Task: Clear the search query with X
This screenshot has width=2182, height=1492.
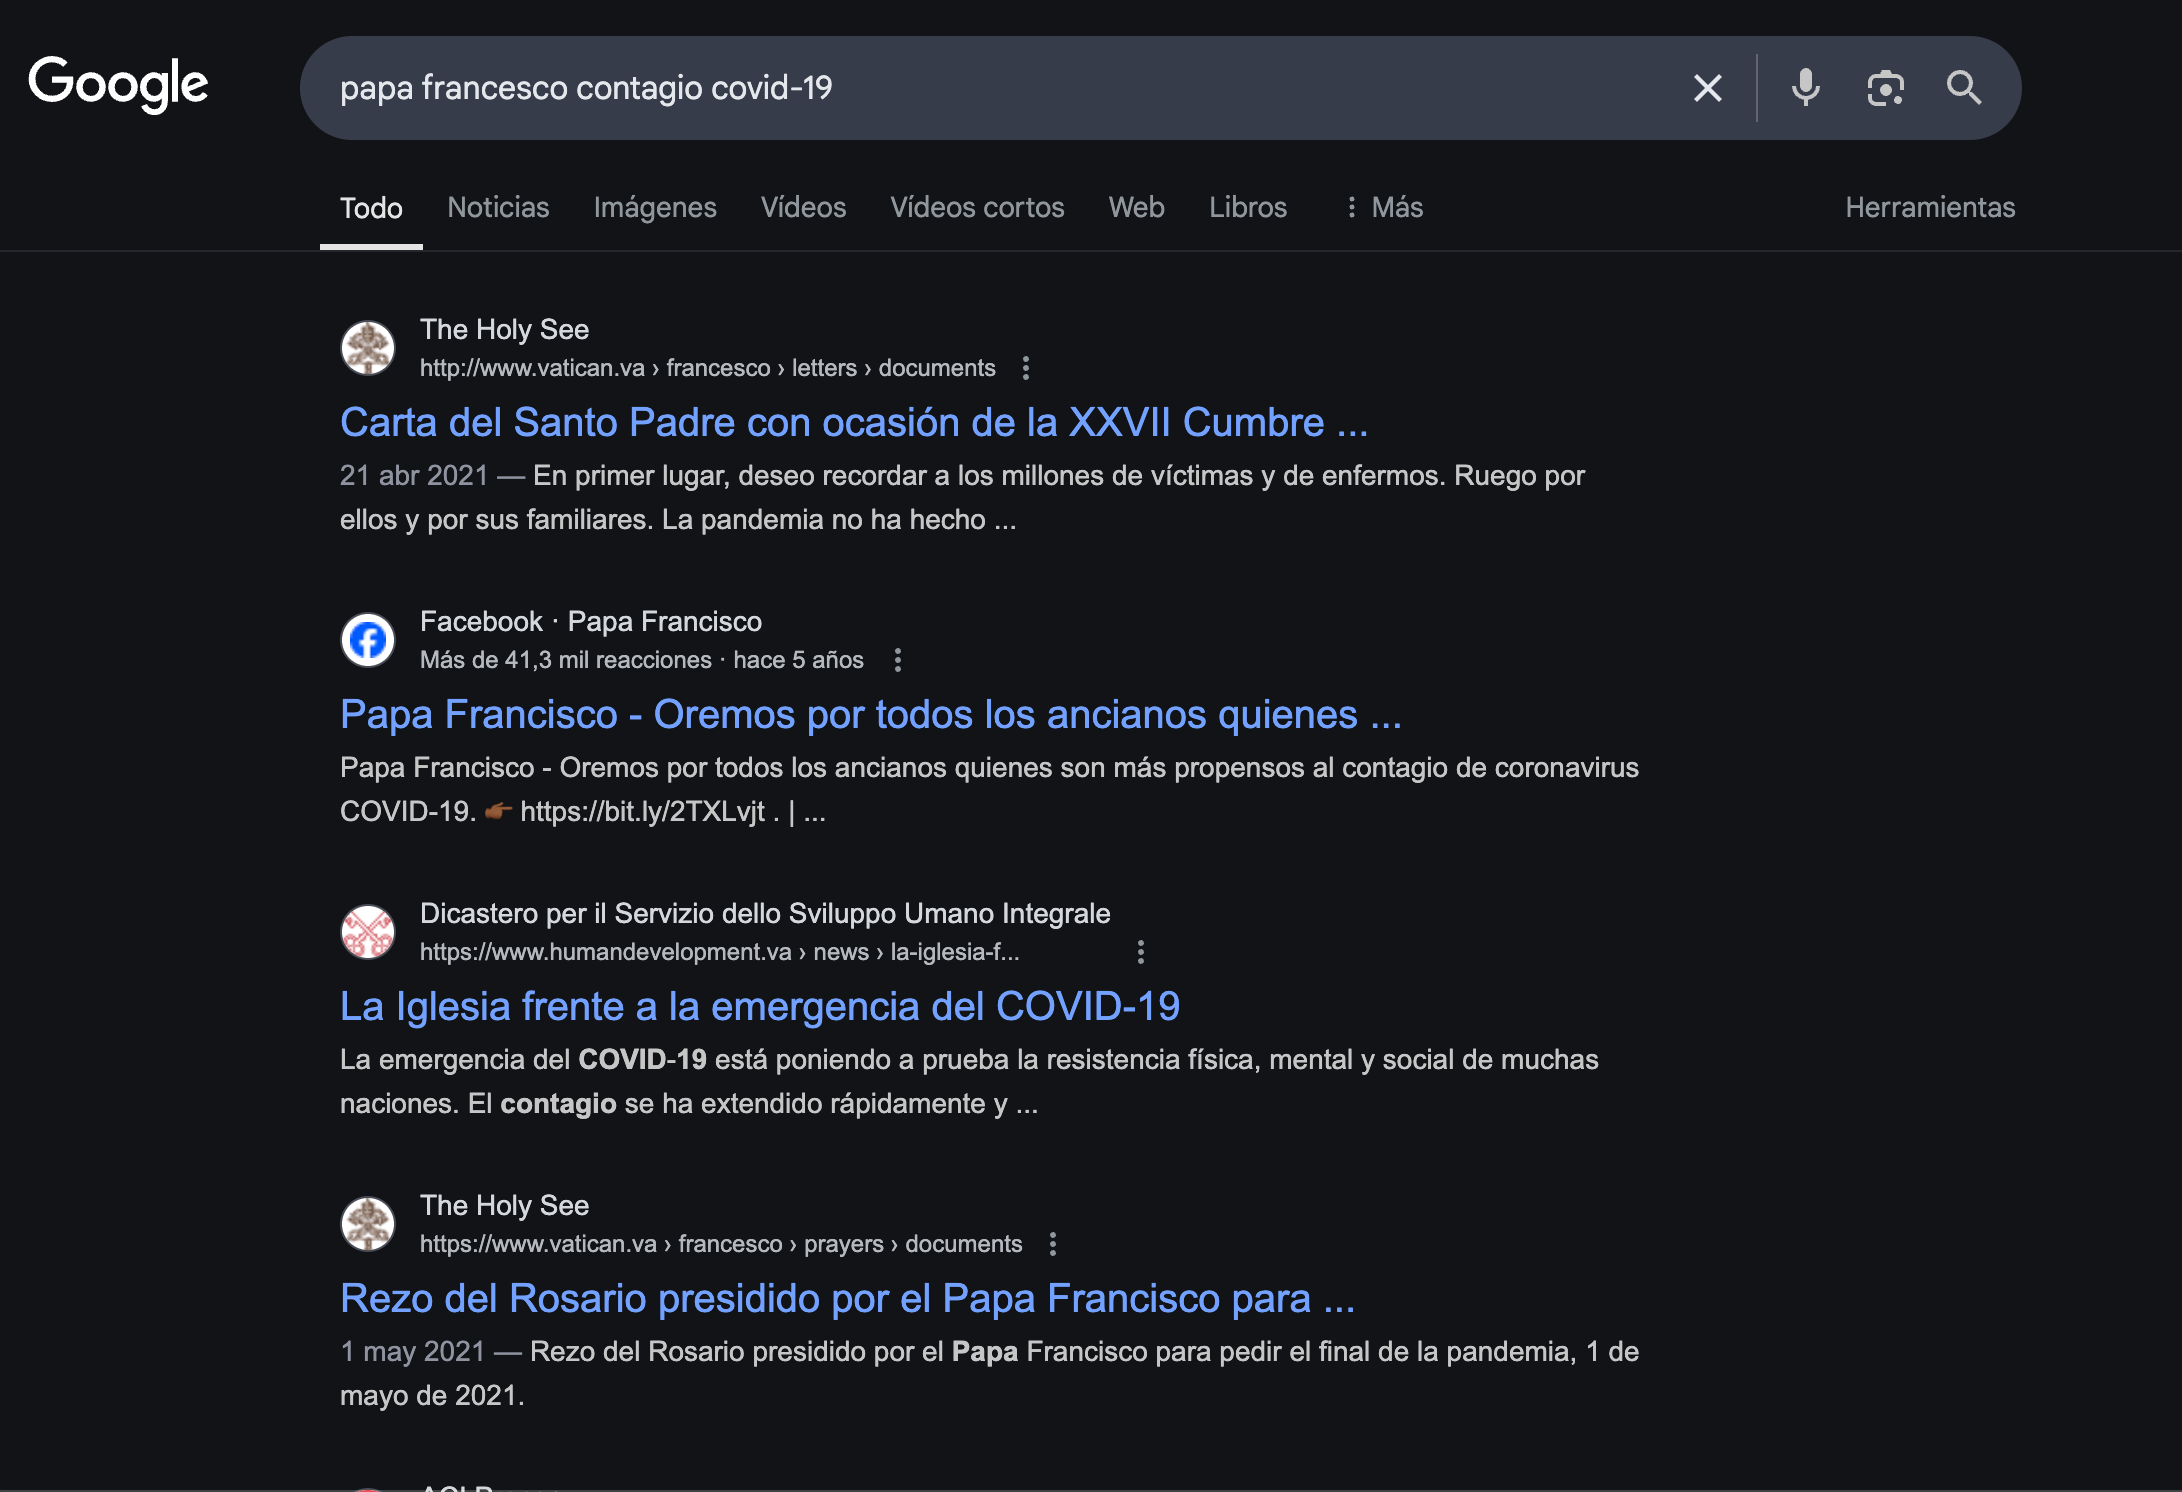Action: [1708, 88]
